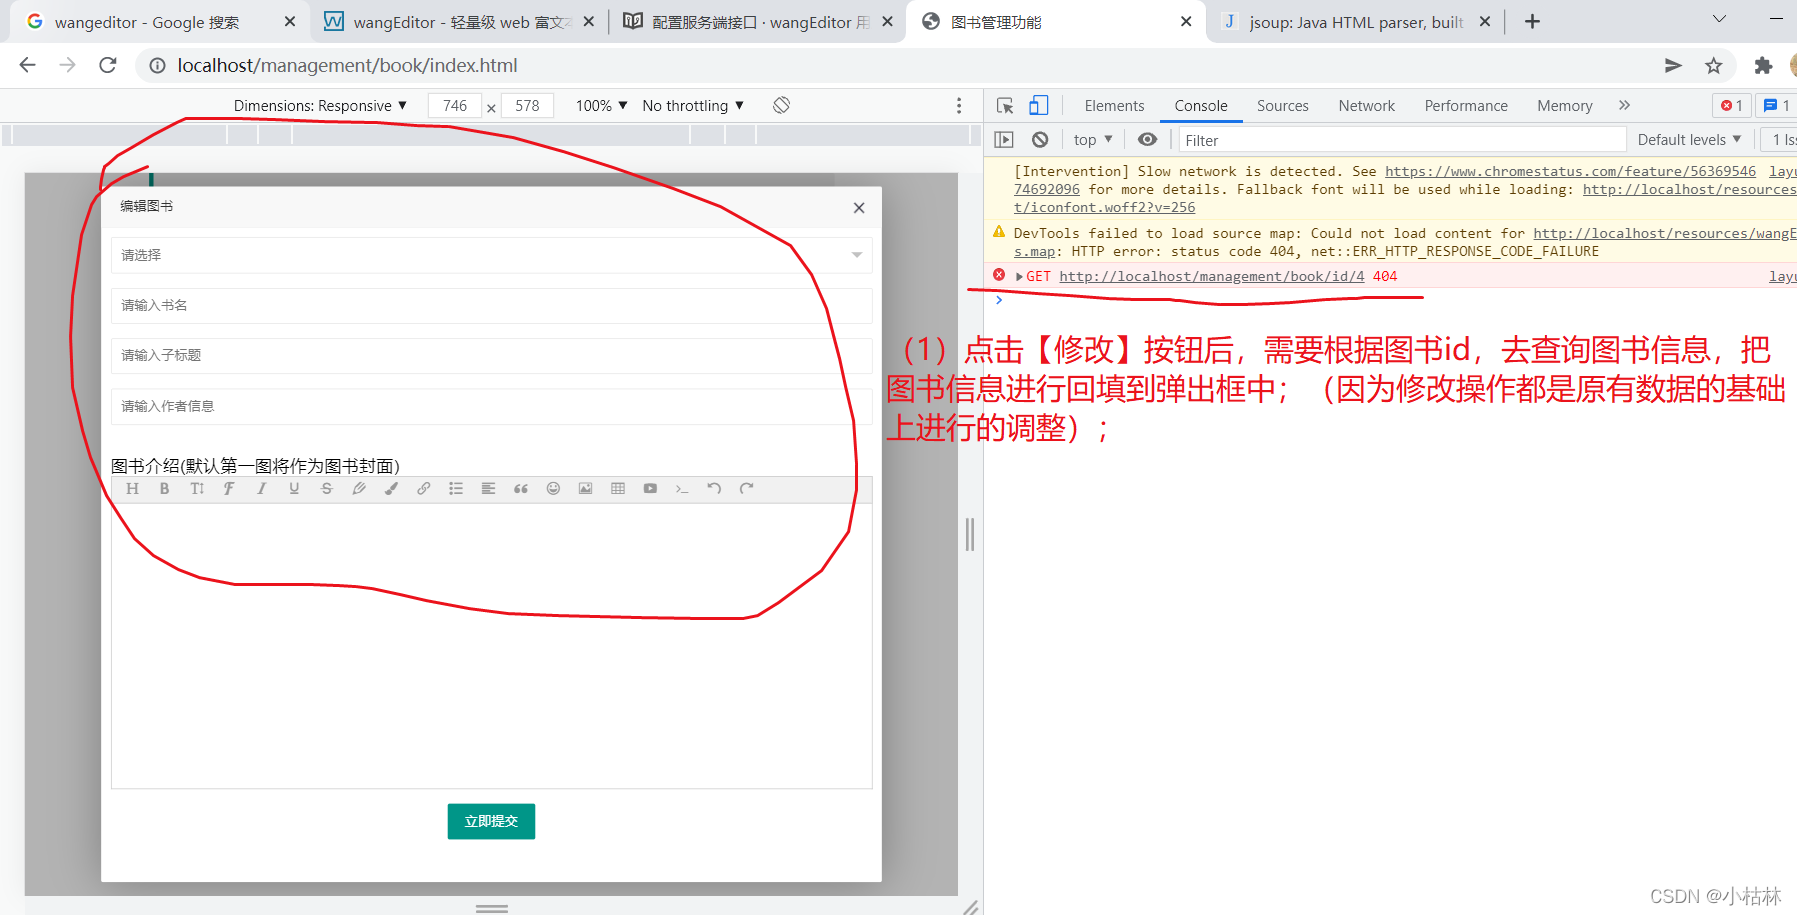The image size is (1797, 915).
Task: Show the console sidebar
Action: click(1005, 140)
